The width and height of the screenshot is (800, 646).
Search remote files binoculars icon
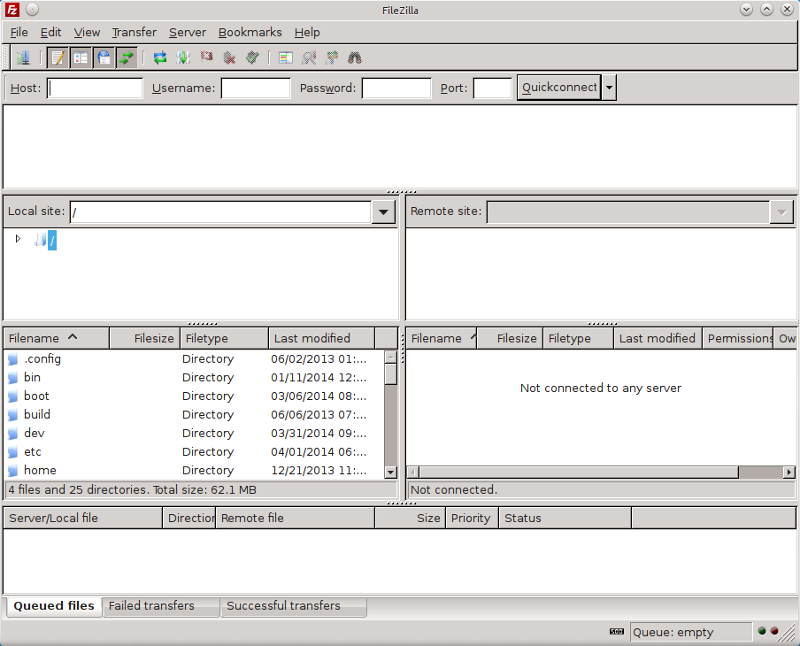coord(355,58)
